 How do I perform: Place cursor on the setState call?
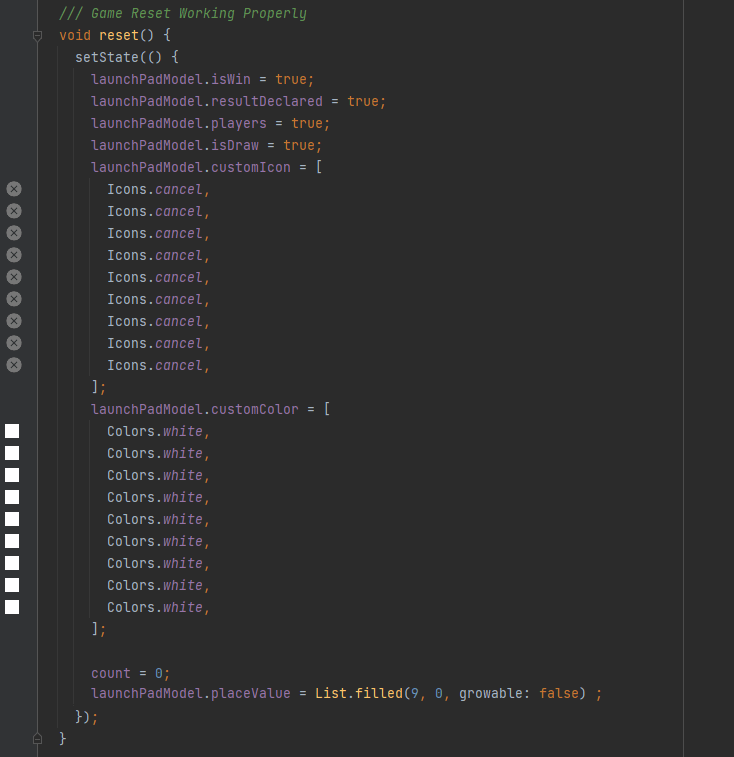point(106,57)
